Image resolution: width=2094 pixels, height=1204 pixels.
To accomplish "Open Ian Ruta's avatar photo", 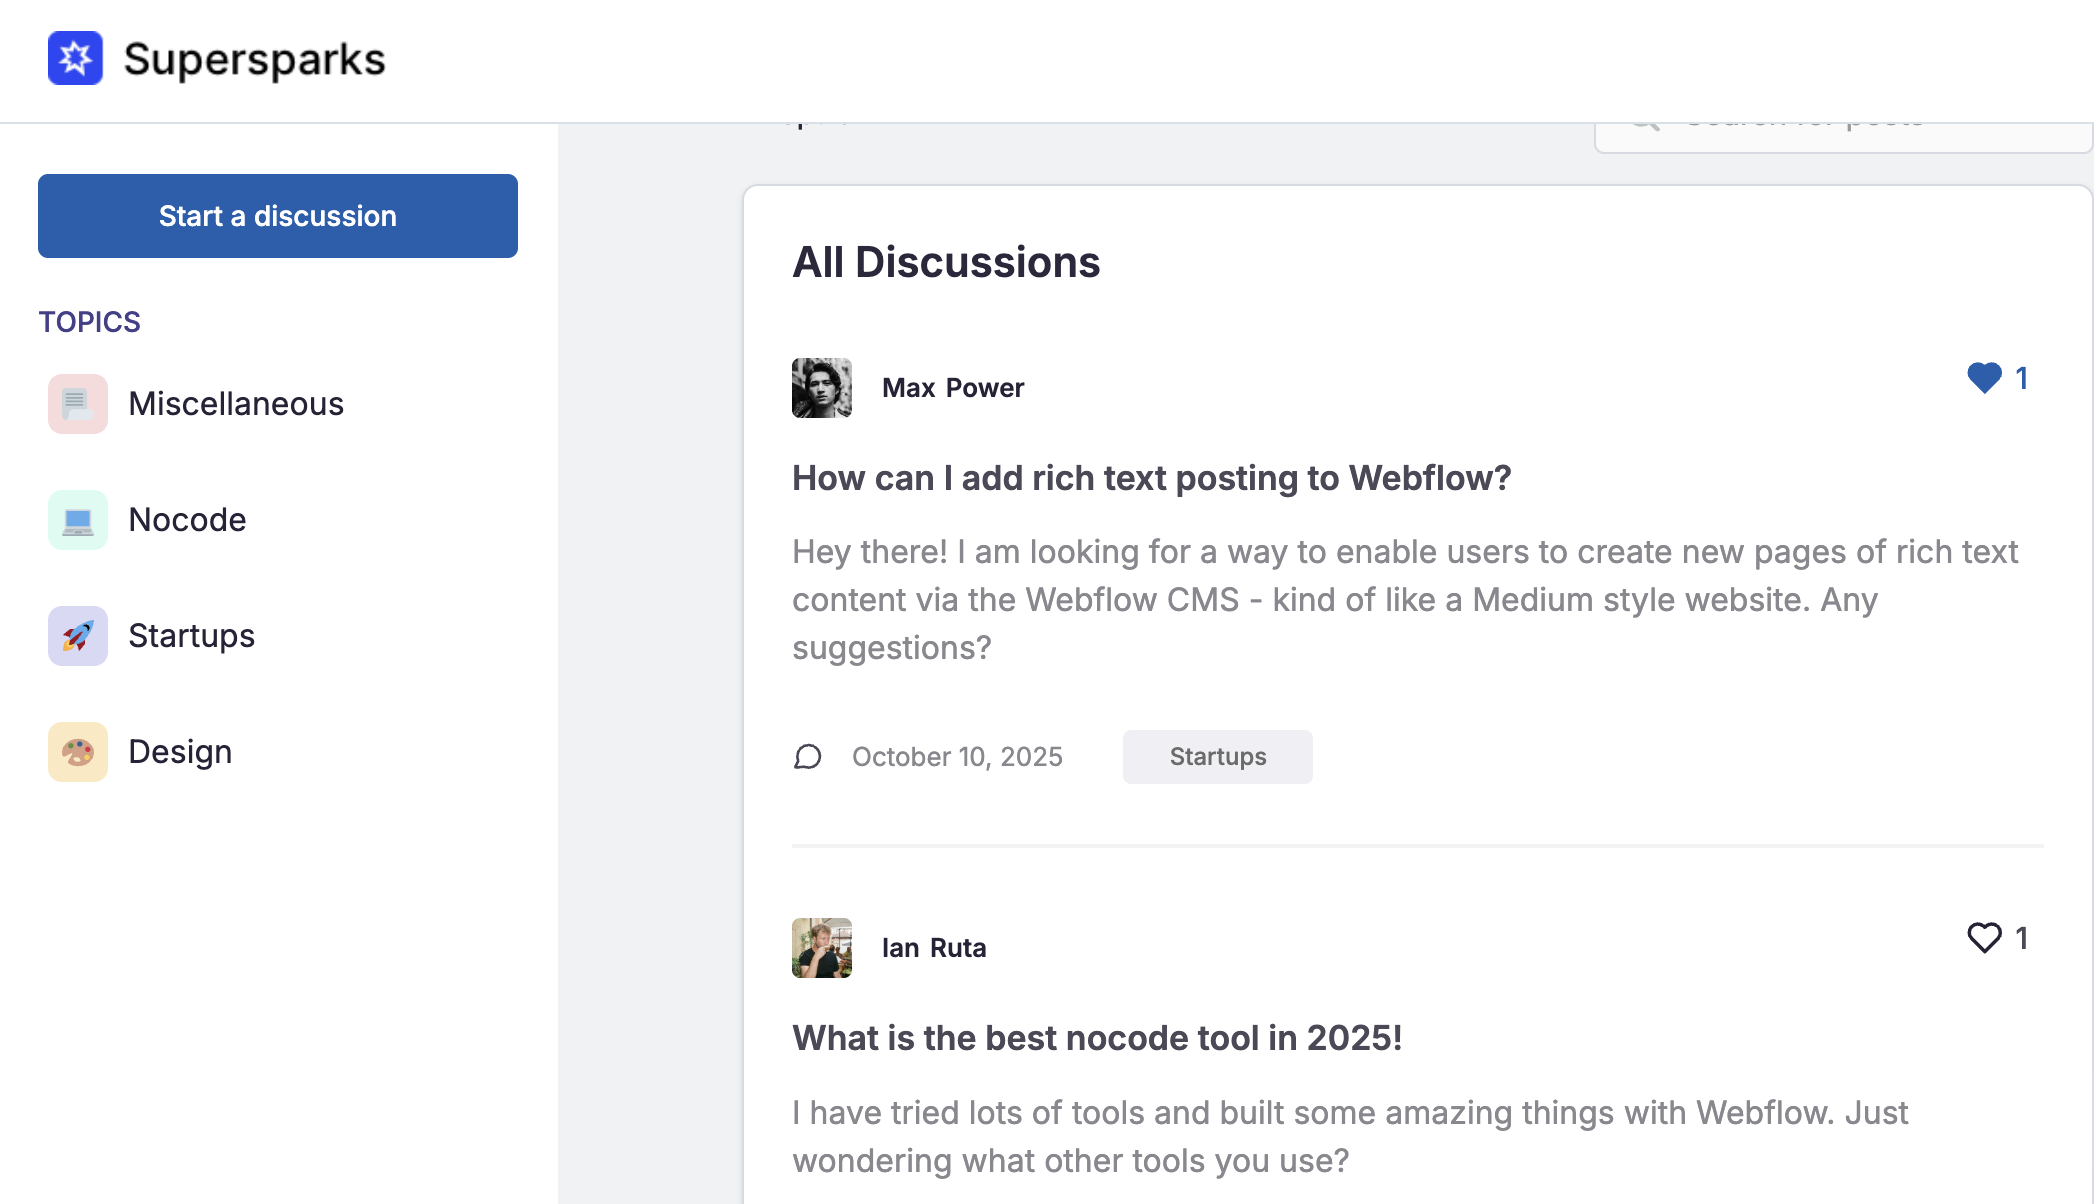I will coord(822,948).
